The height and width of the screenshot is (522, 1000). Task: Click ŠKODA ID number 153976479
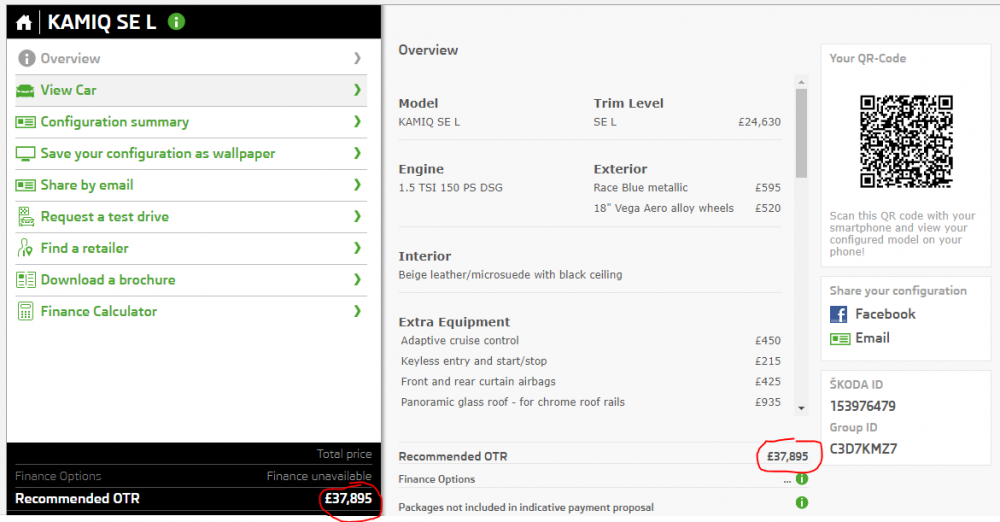(x=862, y=406)
